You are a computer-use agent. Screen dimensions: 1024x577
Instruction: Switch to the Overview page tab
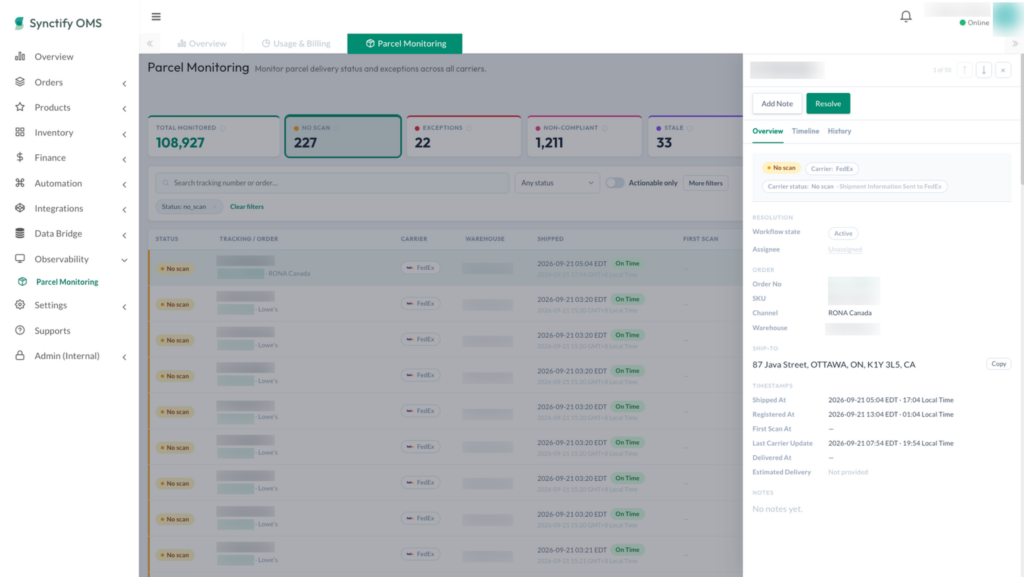[x=202, y=44]
